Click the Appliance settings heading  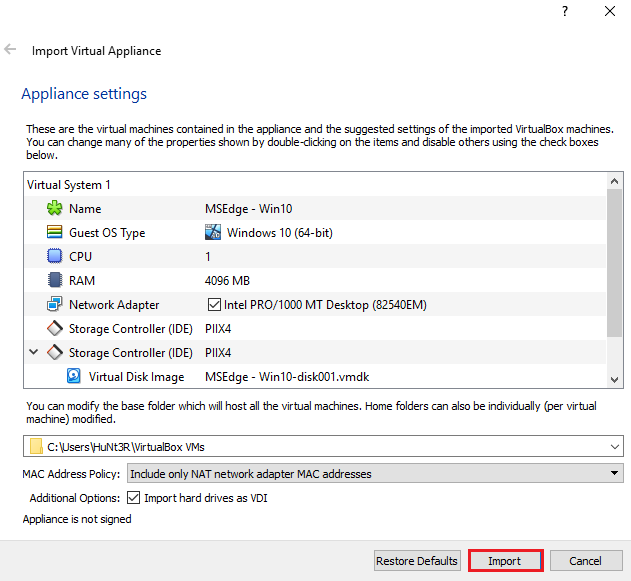84,94
